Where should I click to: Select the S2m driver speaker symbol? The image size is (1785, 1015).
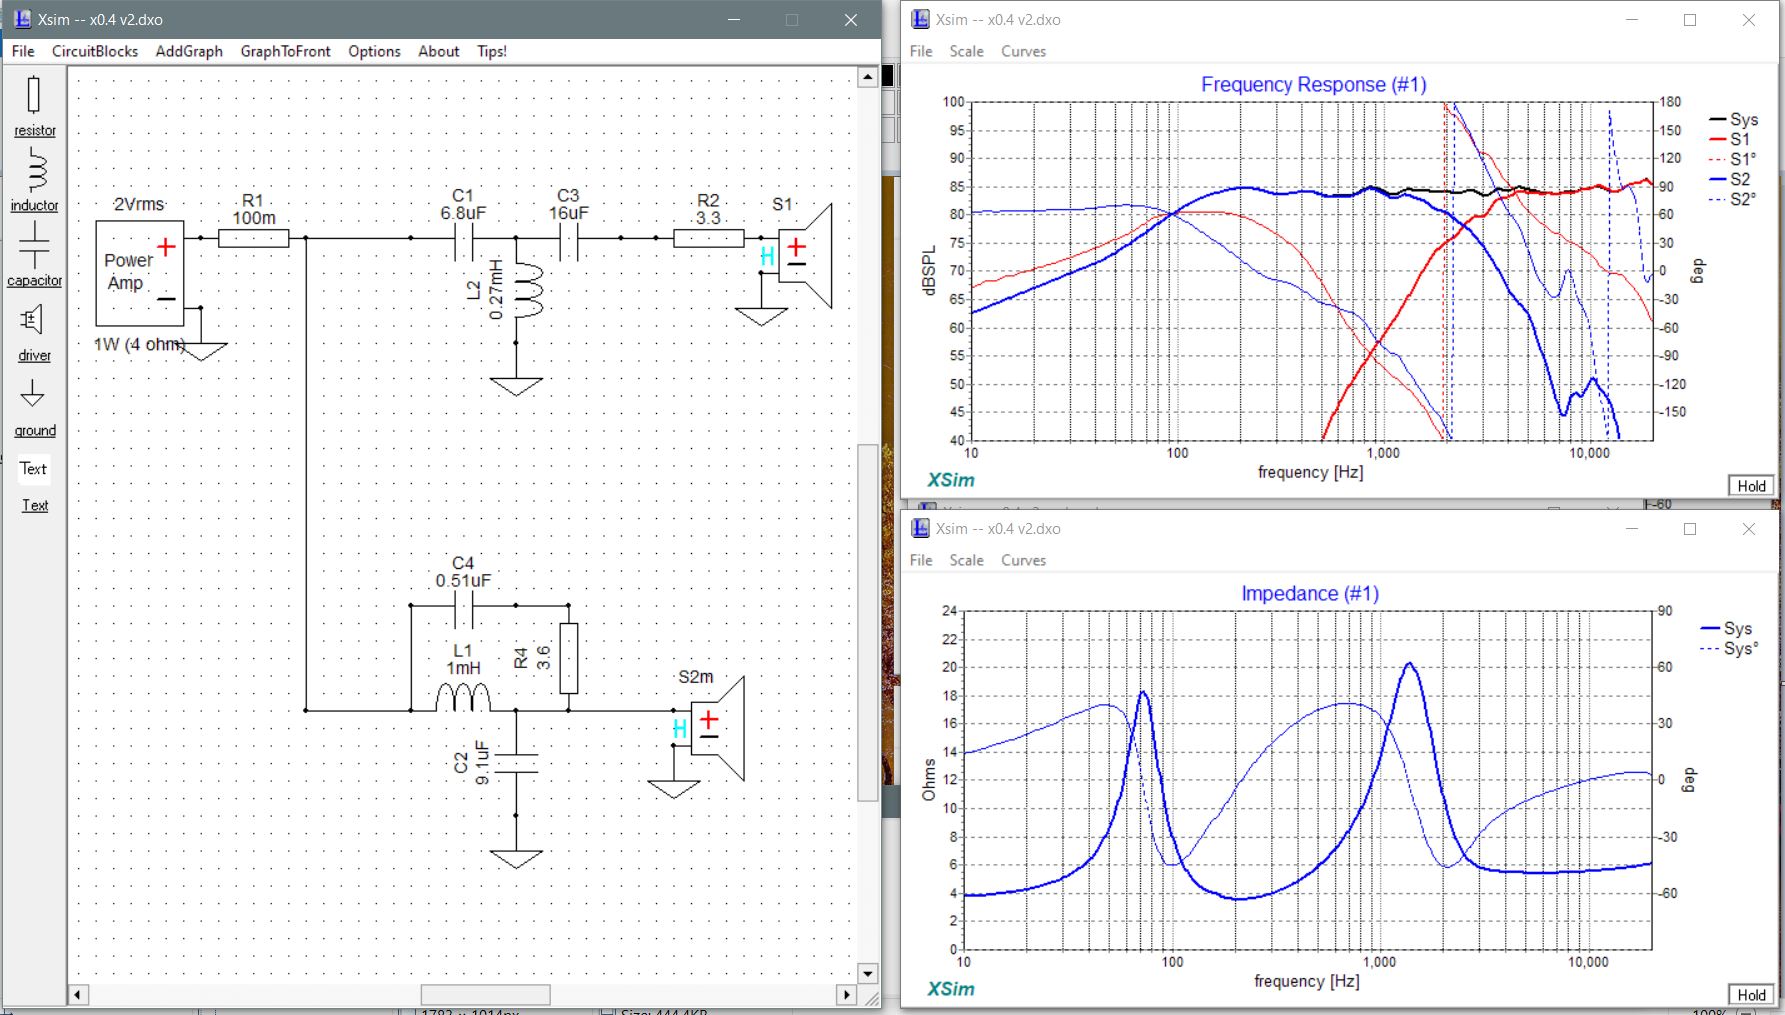[718, 728]
